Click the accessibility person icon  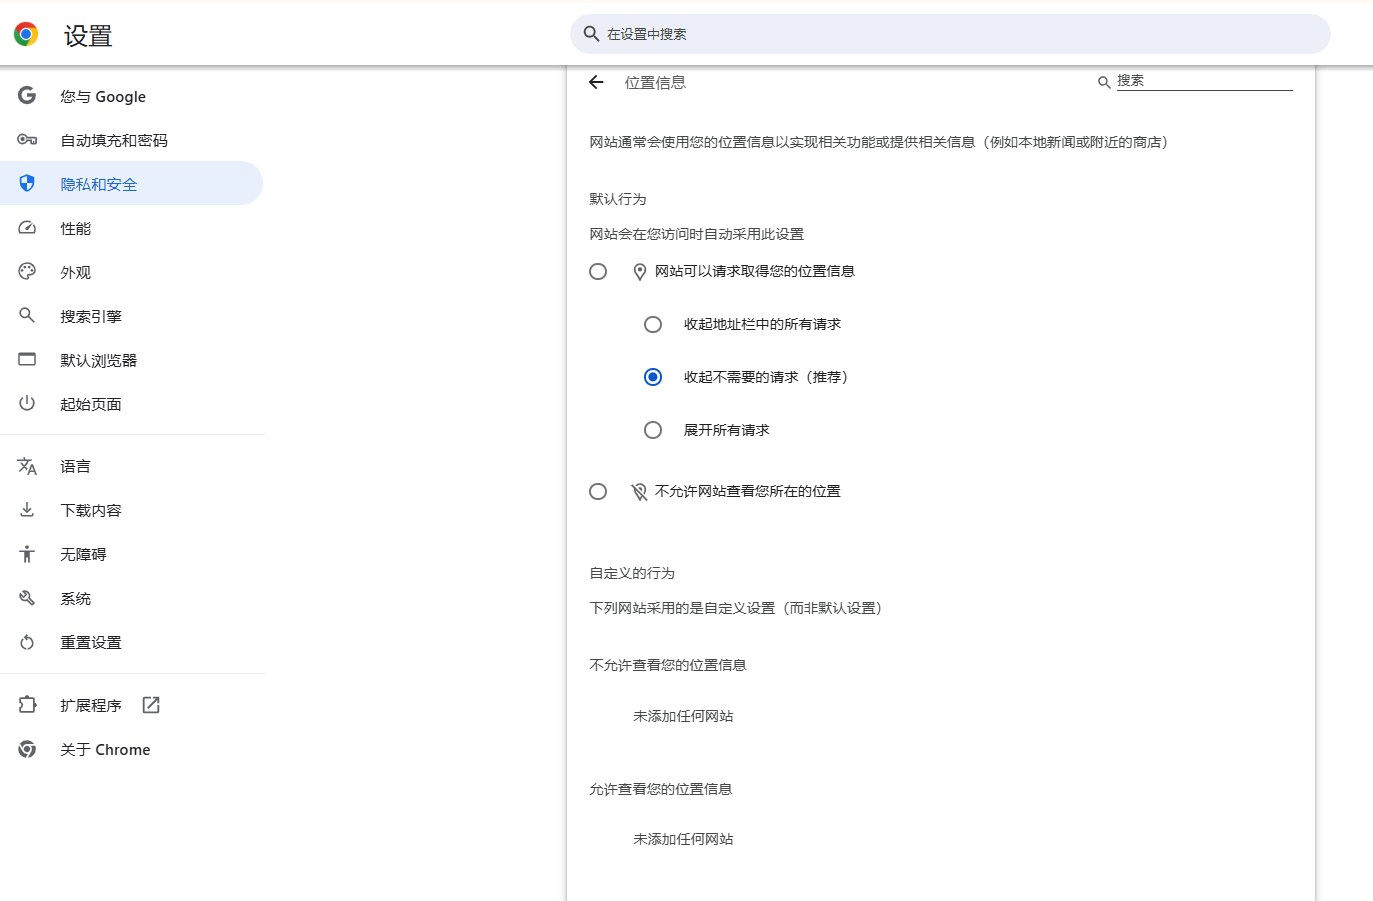pyautogui.click(x=27, y=554)
